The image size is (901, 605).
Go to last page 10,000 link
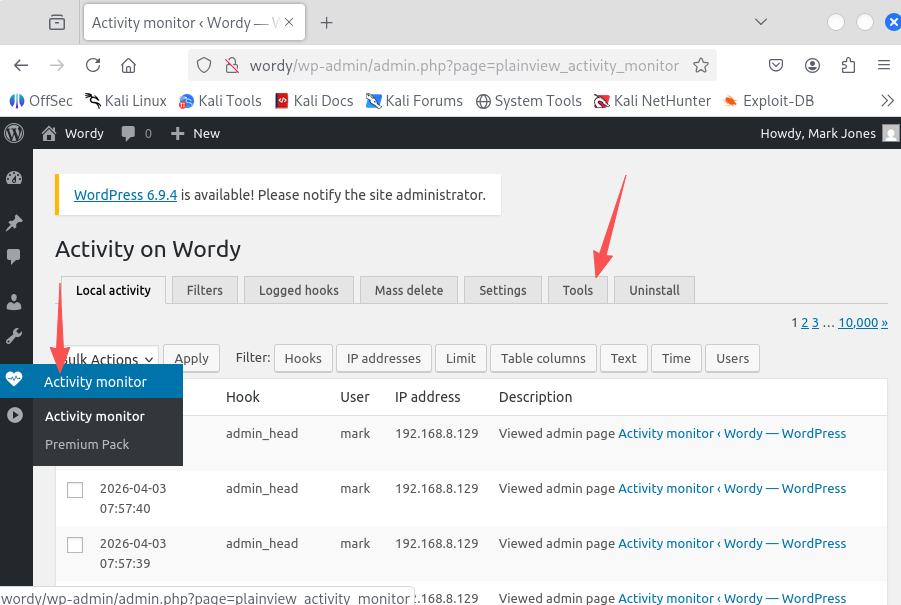(x=858, y=322)
